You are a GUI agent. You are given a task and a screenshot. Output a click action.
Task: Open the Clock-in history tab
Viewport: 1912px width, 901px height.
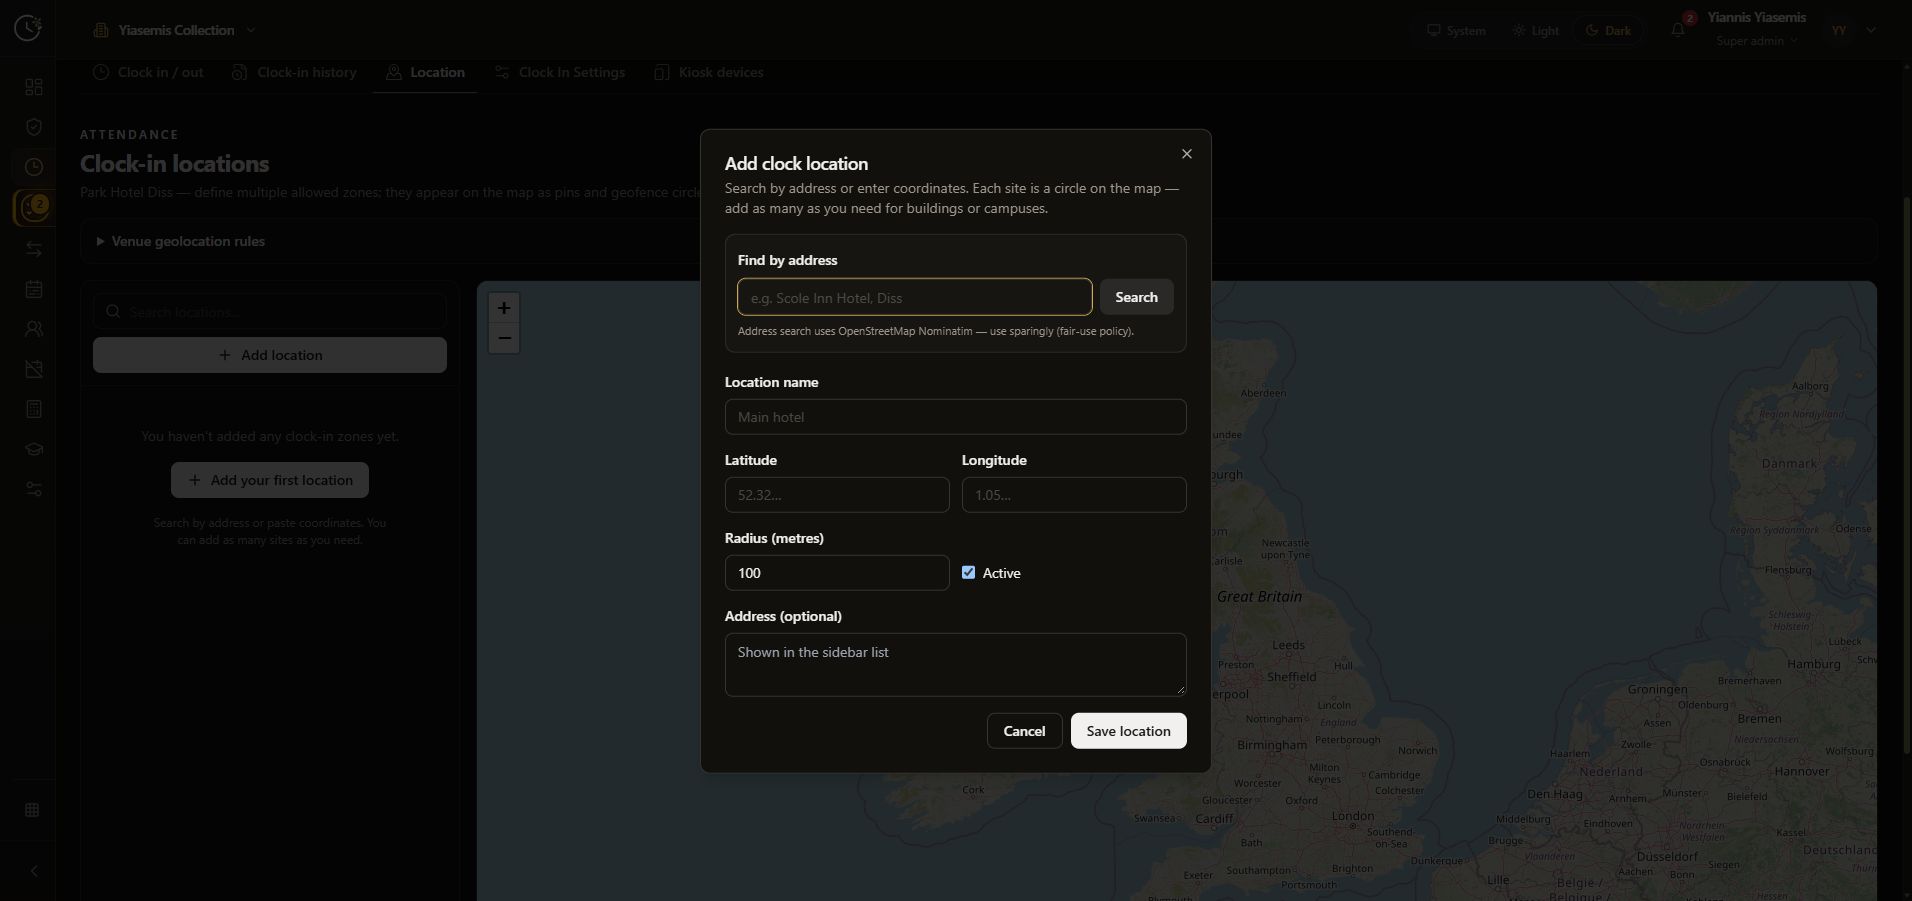coord(294,72)
